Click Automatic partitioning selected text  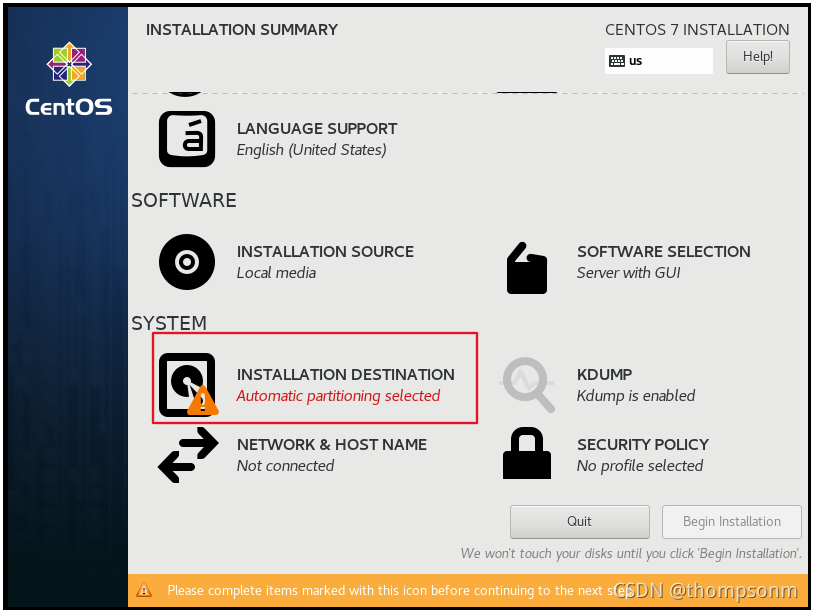[338, 396]
